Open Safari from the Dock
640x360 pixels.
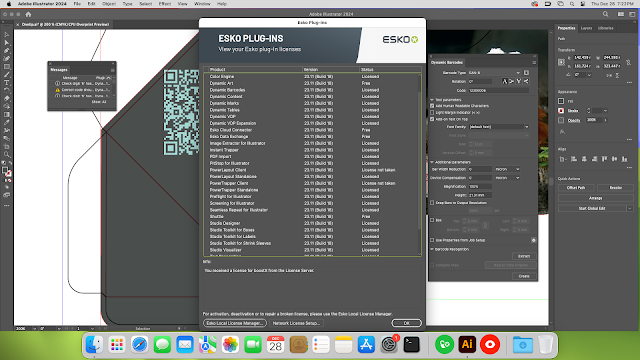[140, 344]
